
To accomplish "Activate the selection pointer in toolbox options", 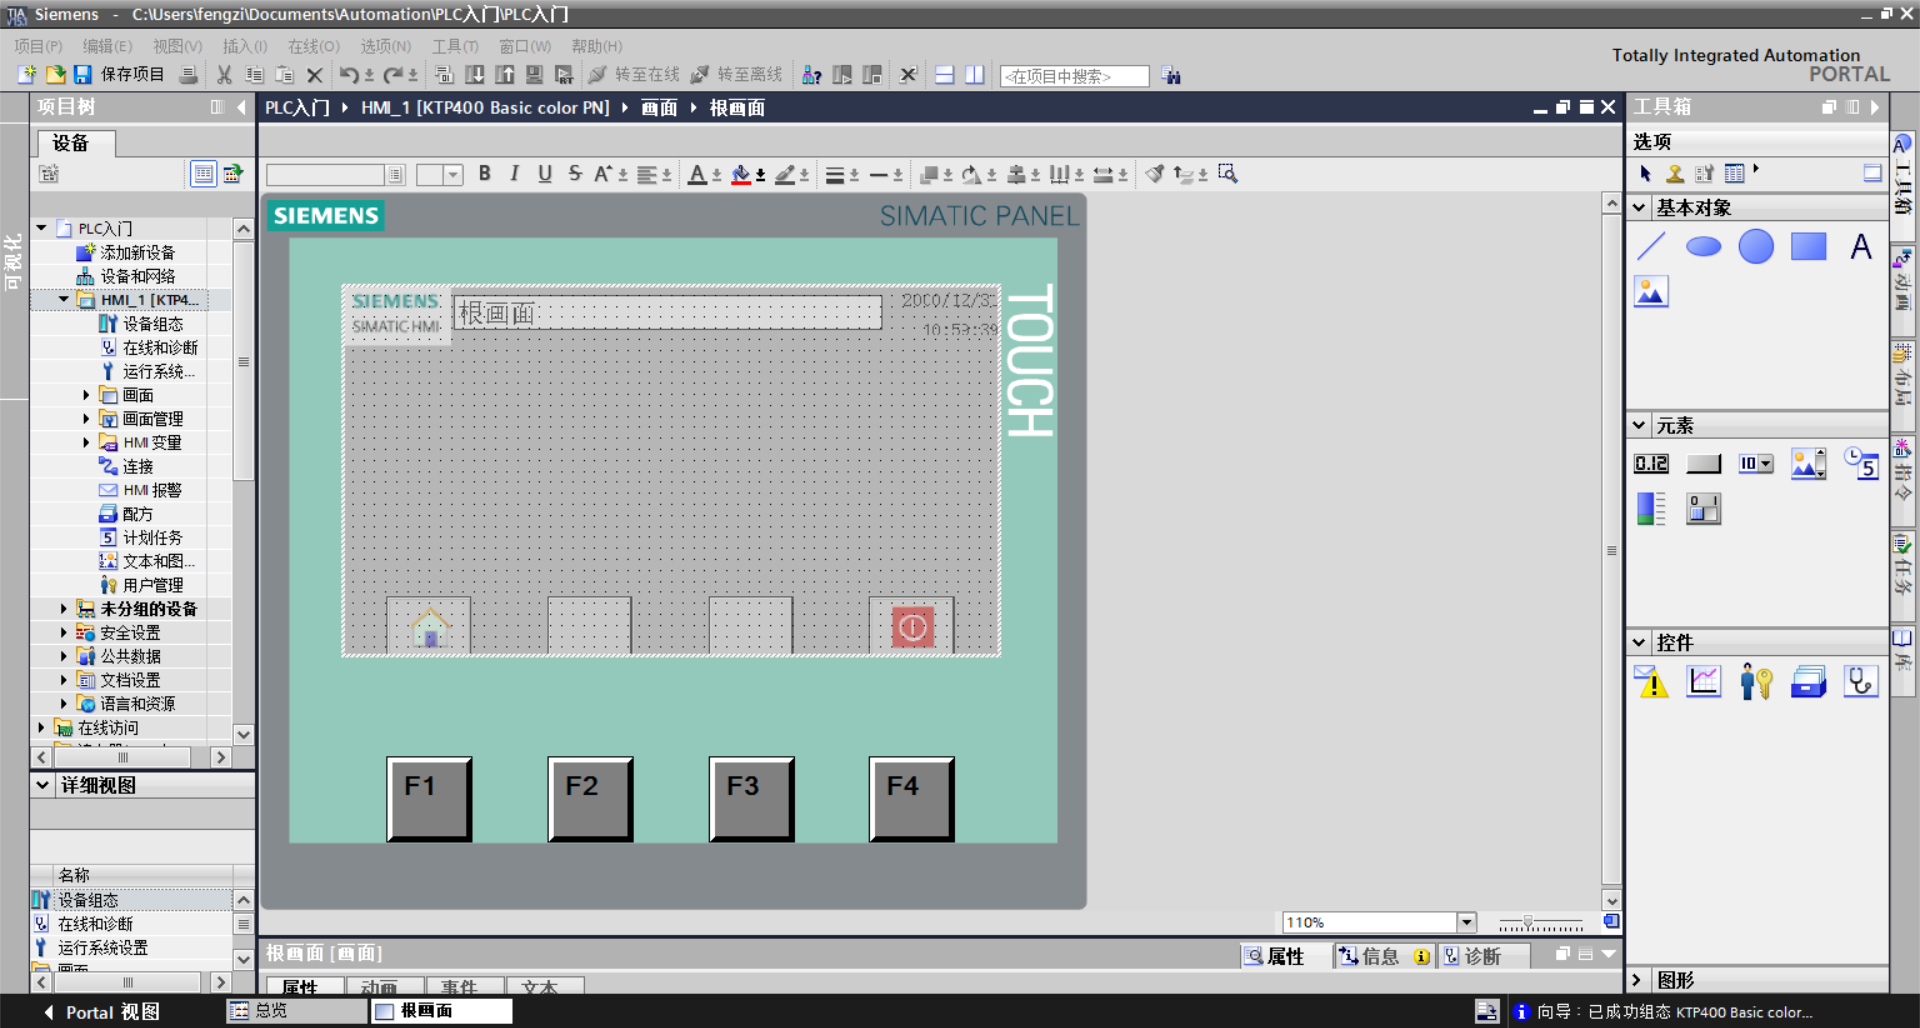I will [1645, 173].
